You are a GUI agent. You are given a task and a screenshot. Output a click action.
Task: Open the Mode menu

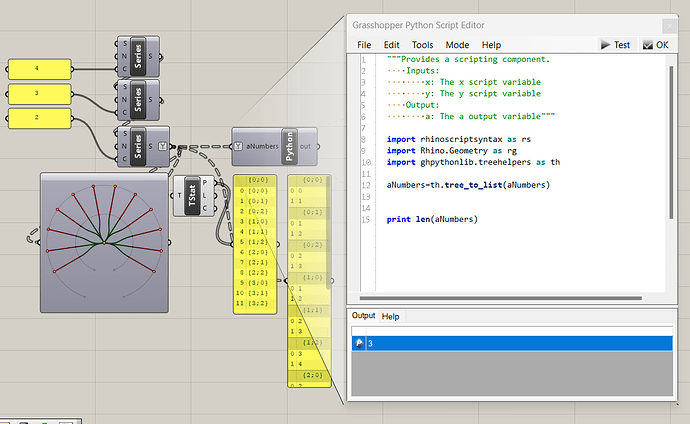click(x=457, y=45)
